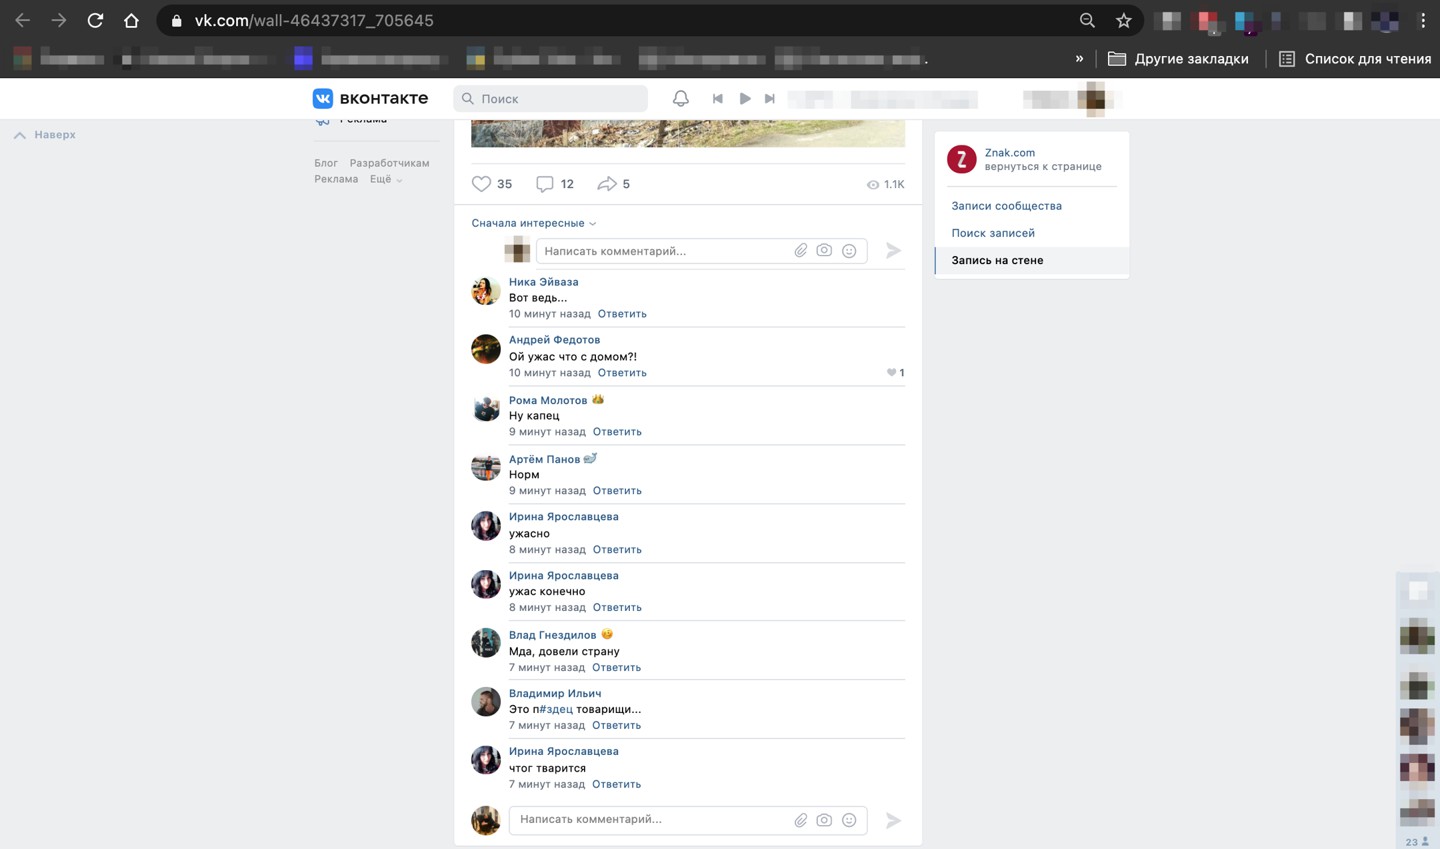Attach file in top comment field
Viewport: 1440px width, 849px height.
[801, 251]
